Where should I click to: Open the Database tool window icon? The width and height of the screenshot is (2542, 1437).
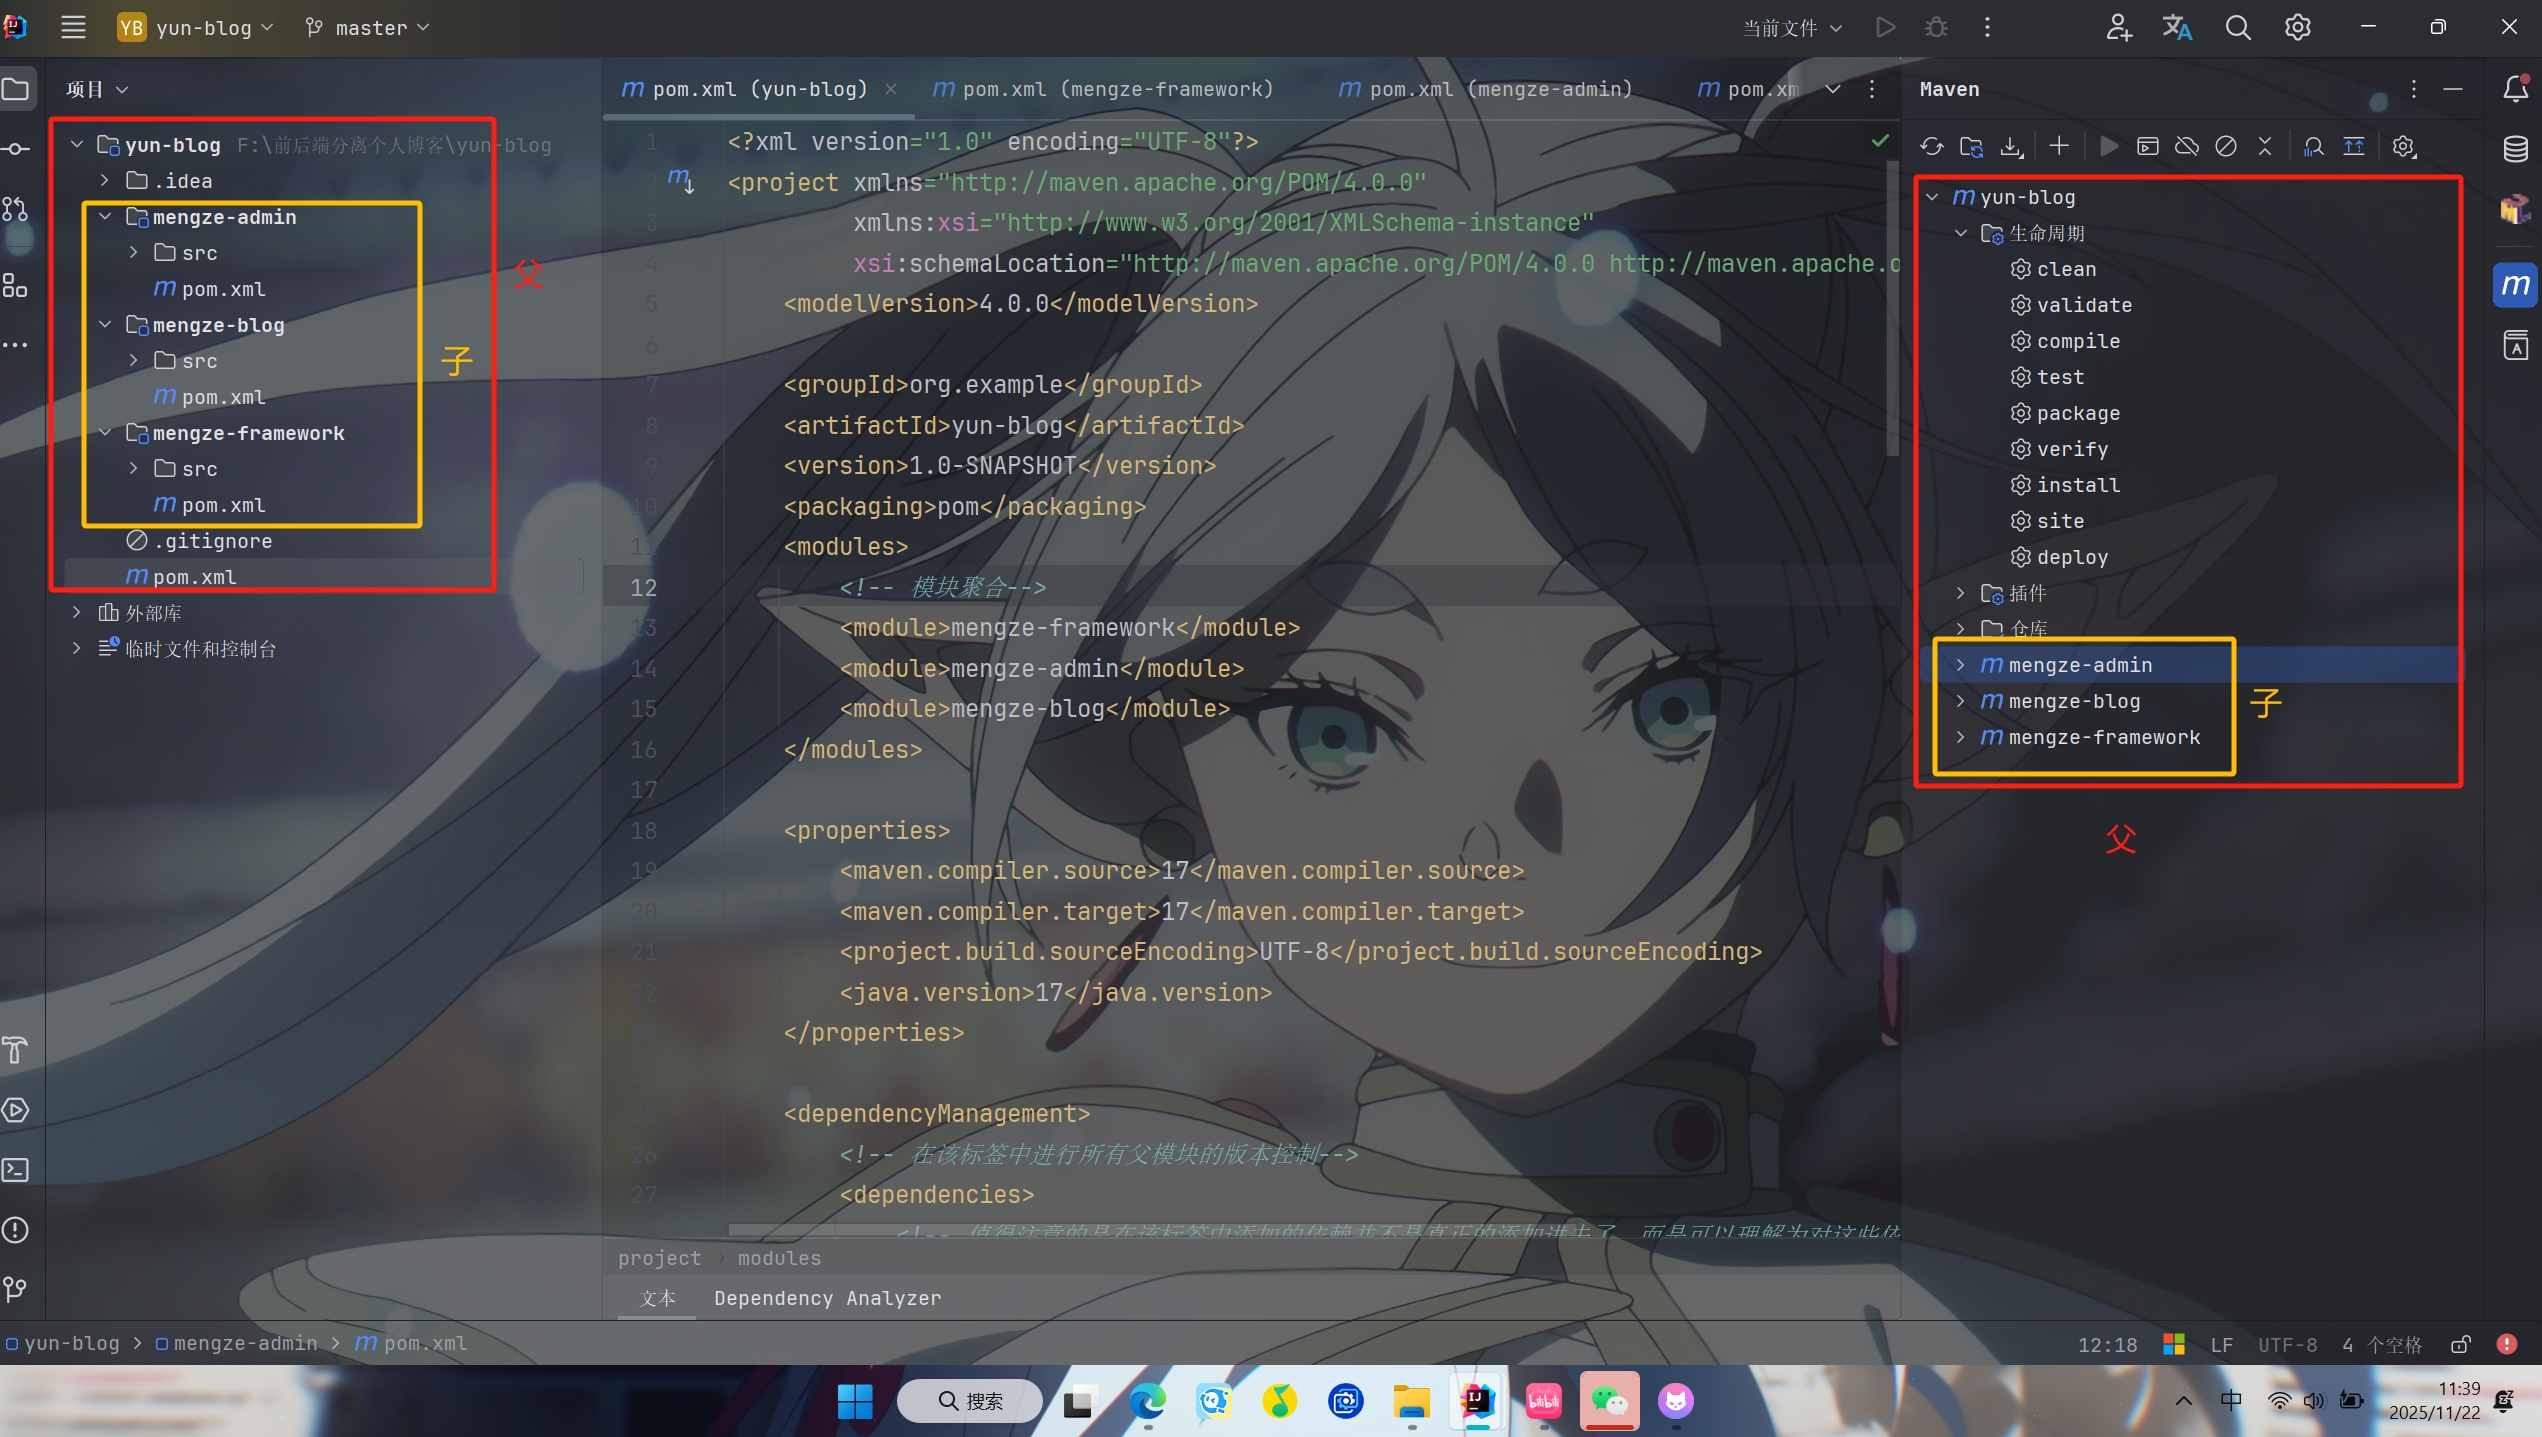[x=2515, y=150]
